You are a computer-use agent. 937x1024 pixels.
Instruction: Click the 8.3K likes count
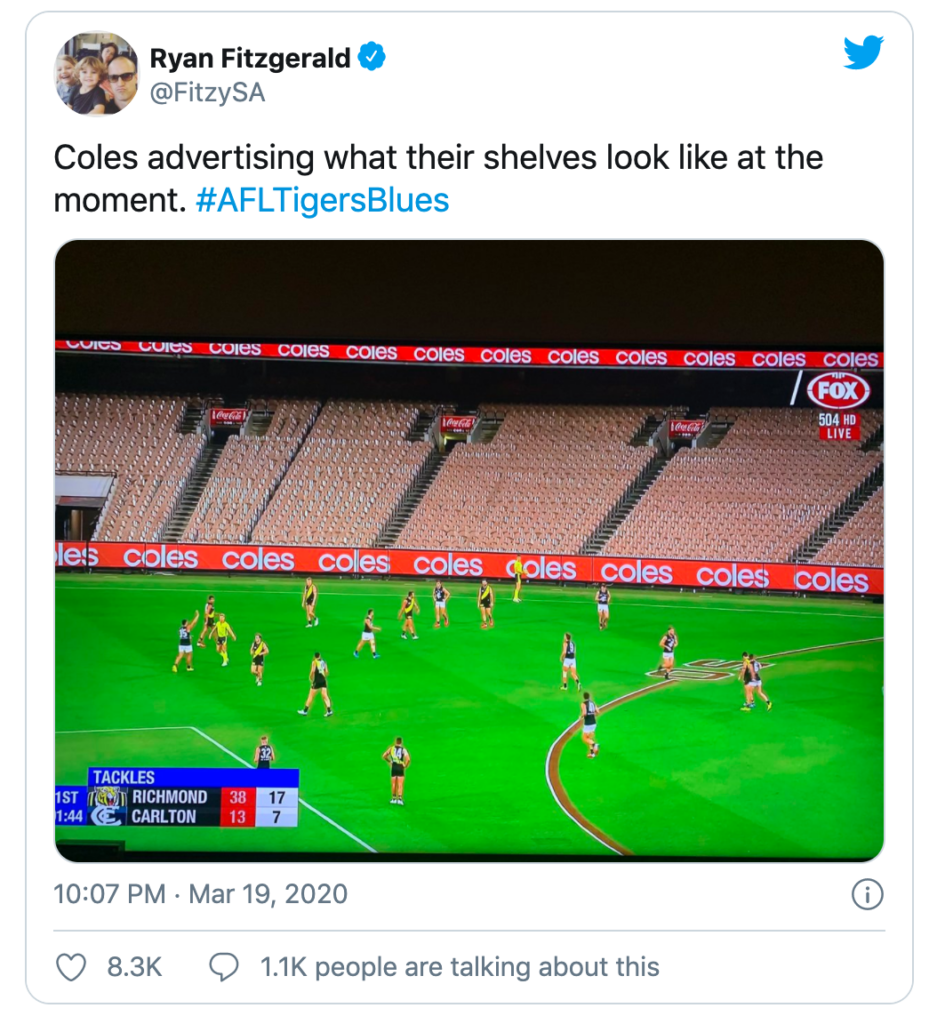coord(134,967)
